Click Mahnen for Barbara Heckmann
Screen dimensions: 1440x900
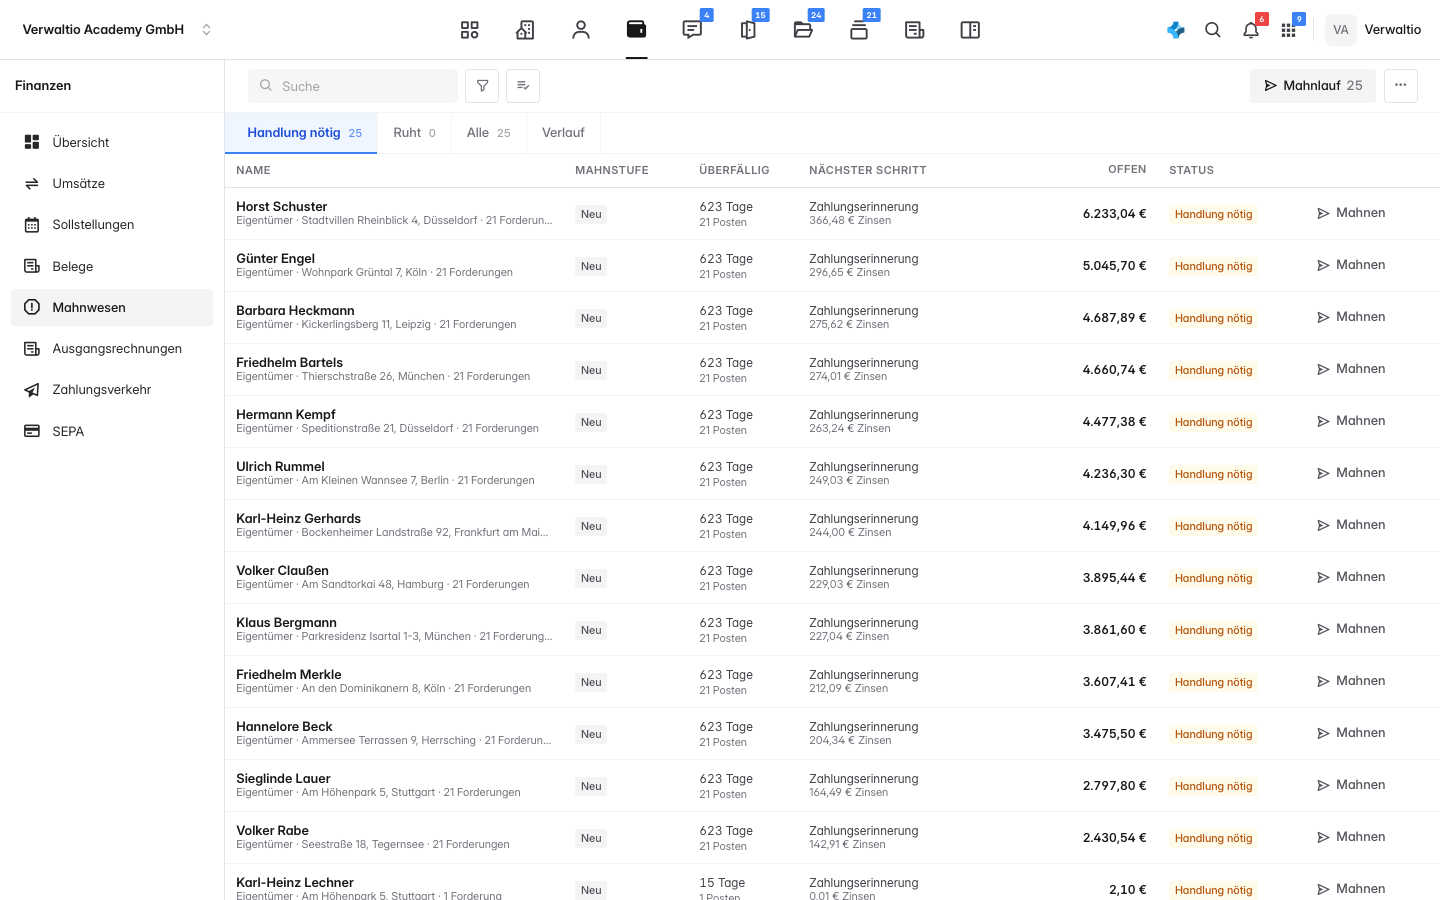click(1351, 317)
